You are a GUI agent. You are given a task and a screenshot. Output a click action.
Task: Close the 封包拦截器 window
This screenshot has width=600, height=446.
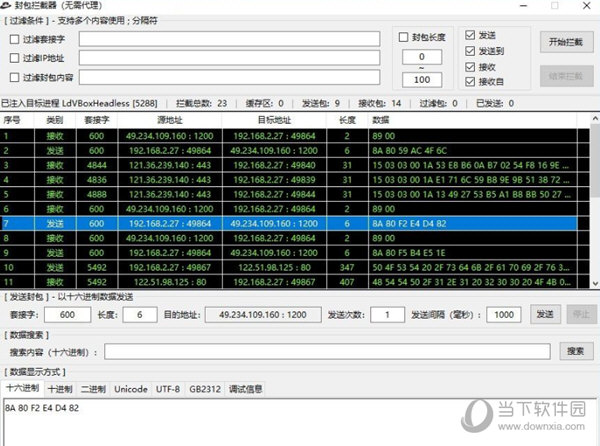click(x=587, y=5)
